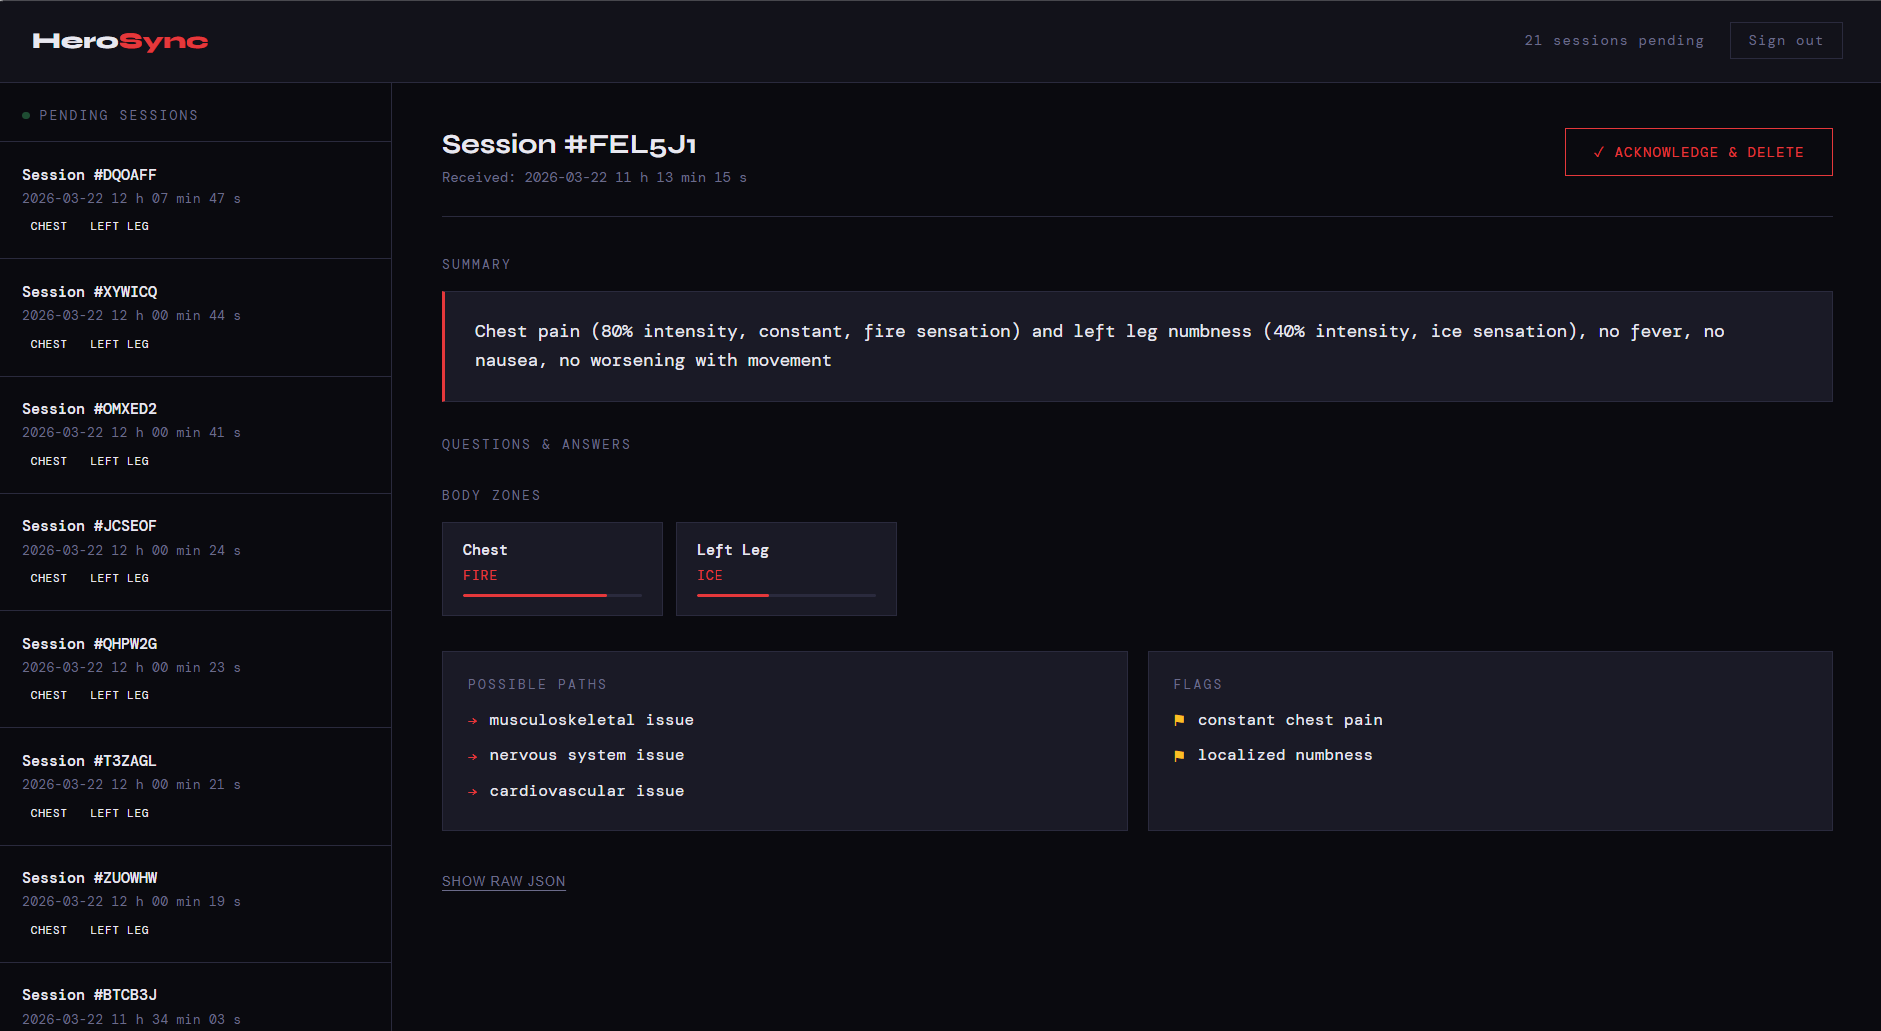Click the LEFT LEG tag under session #OMXED2

pyautogui.click(x=119, y=461)
